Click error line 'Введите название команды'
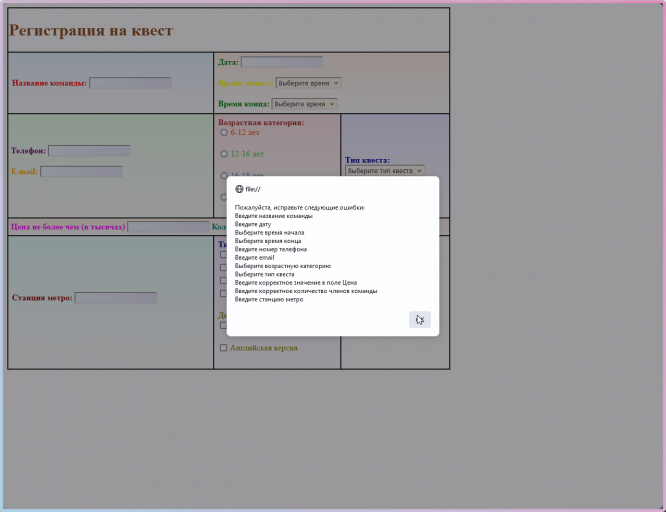The height and width of the screenshot is (512, 666). pyautogui.click(x=274, y=216)
